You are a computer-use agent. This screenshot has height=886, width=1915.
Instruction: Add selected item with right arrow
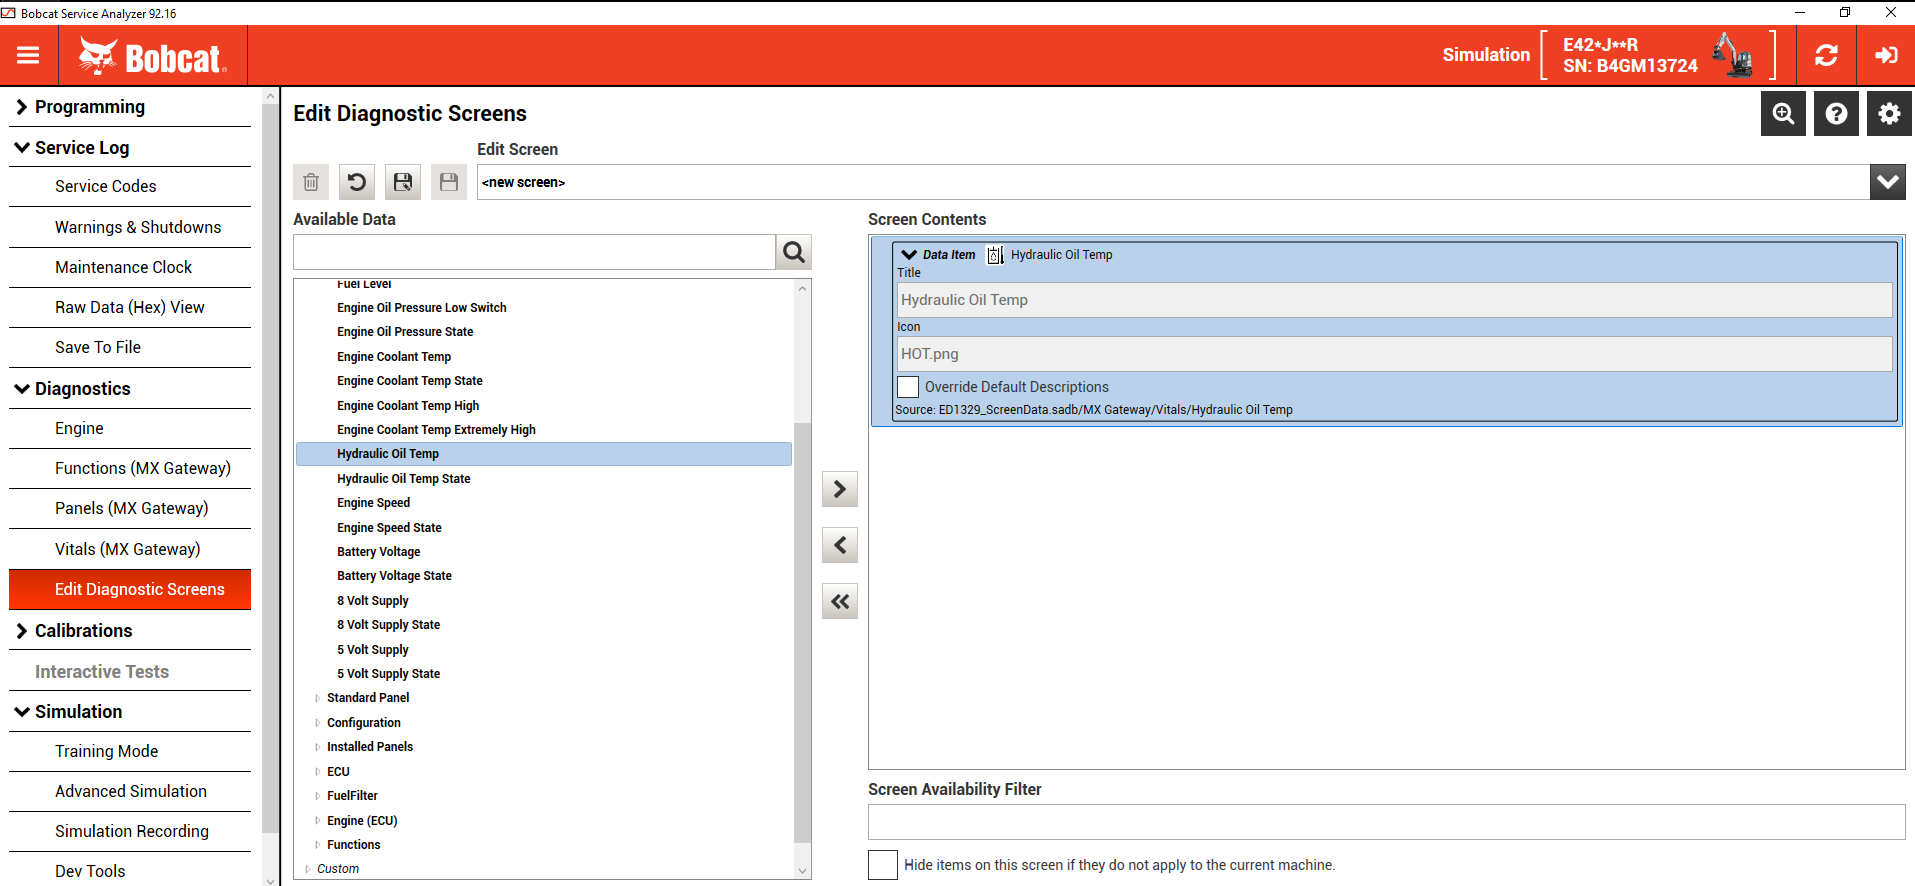click(840, 489)
